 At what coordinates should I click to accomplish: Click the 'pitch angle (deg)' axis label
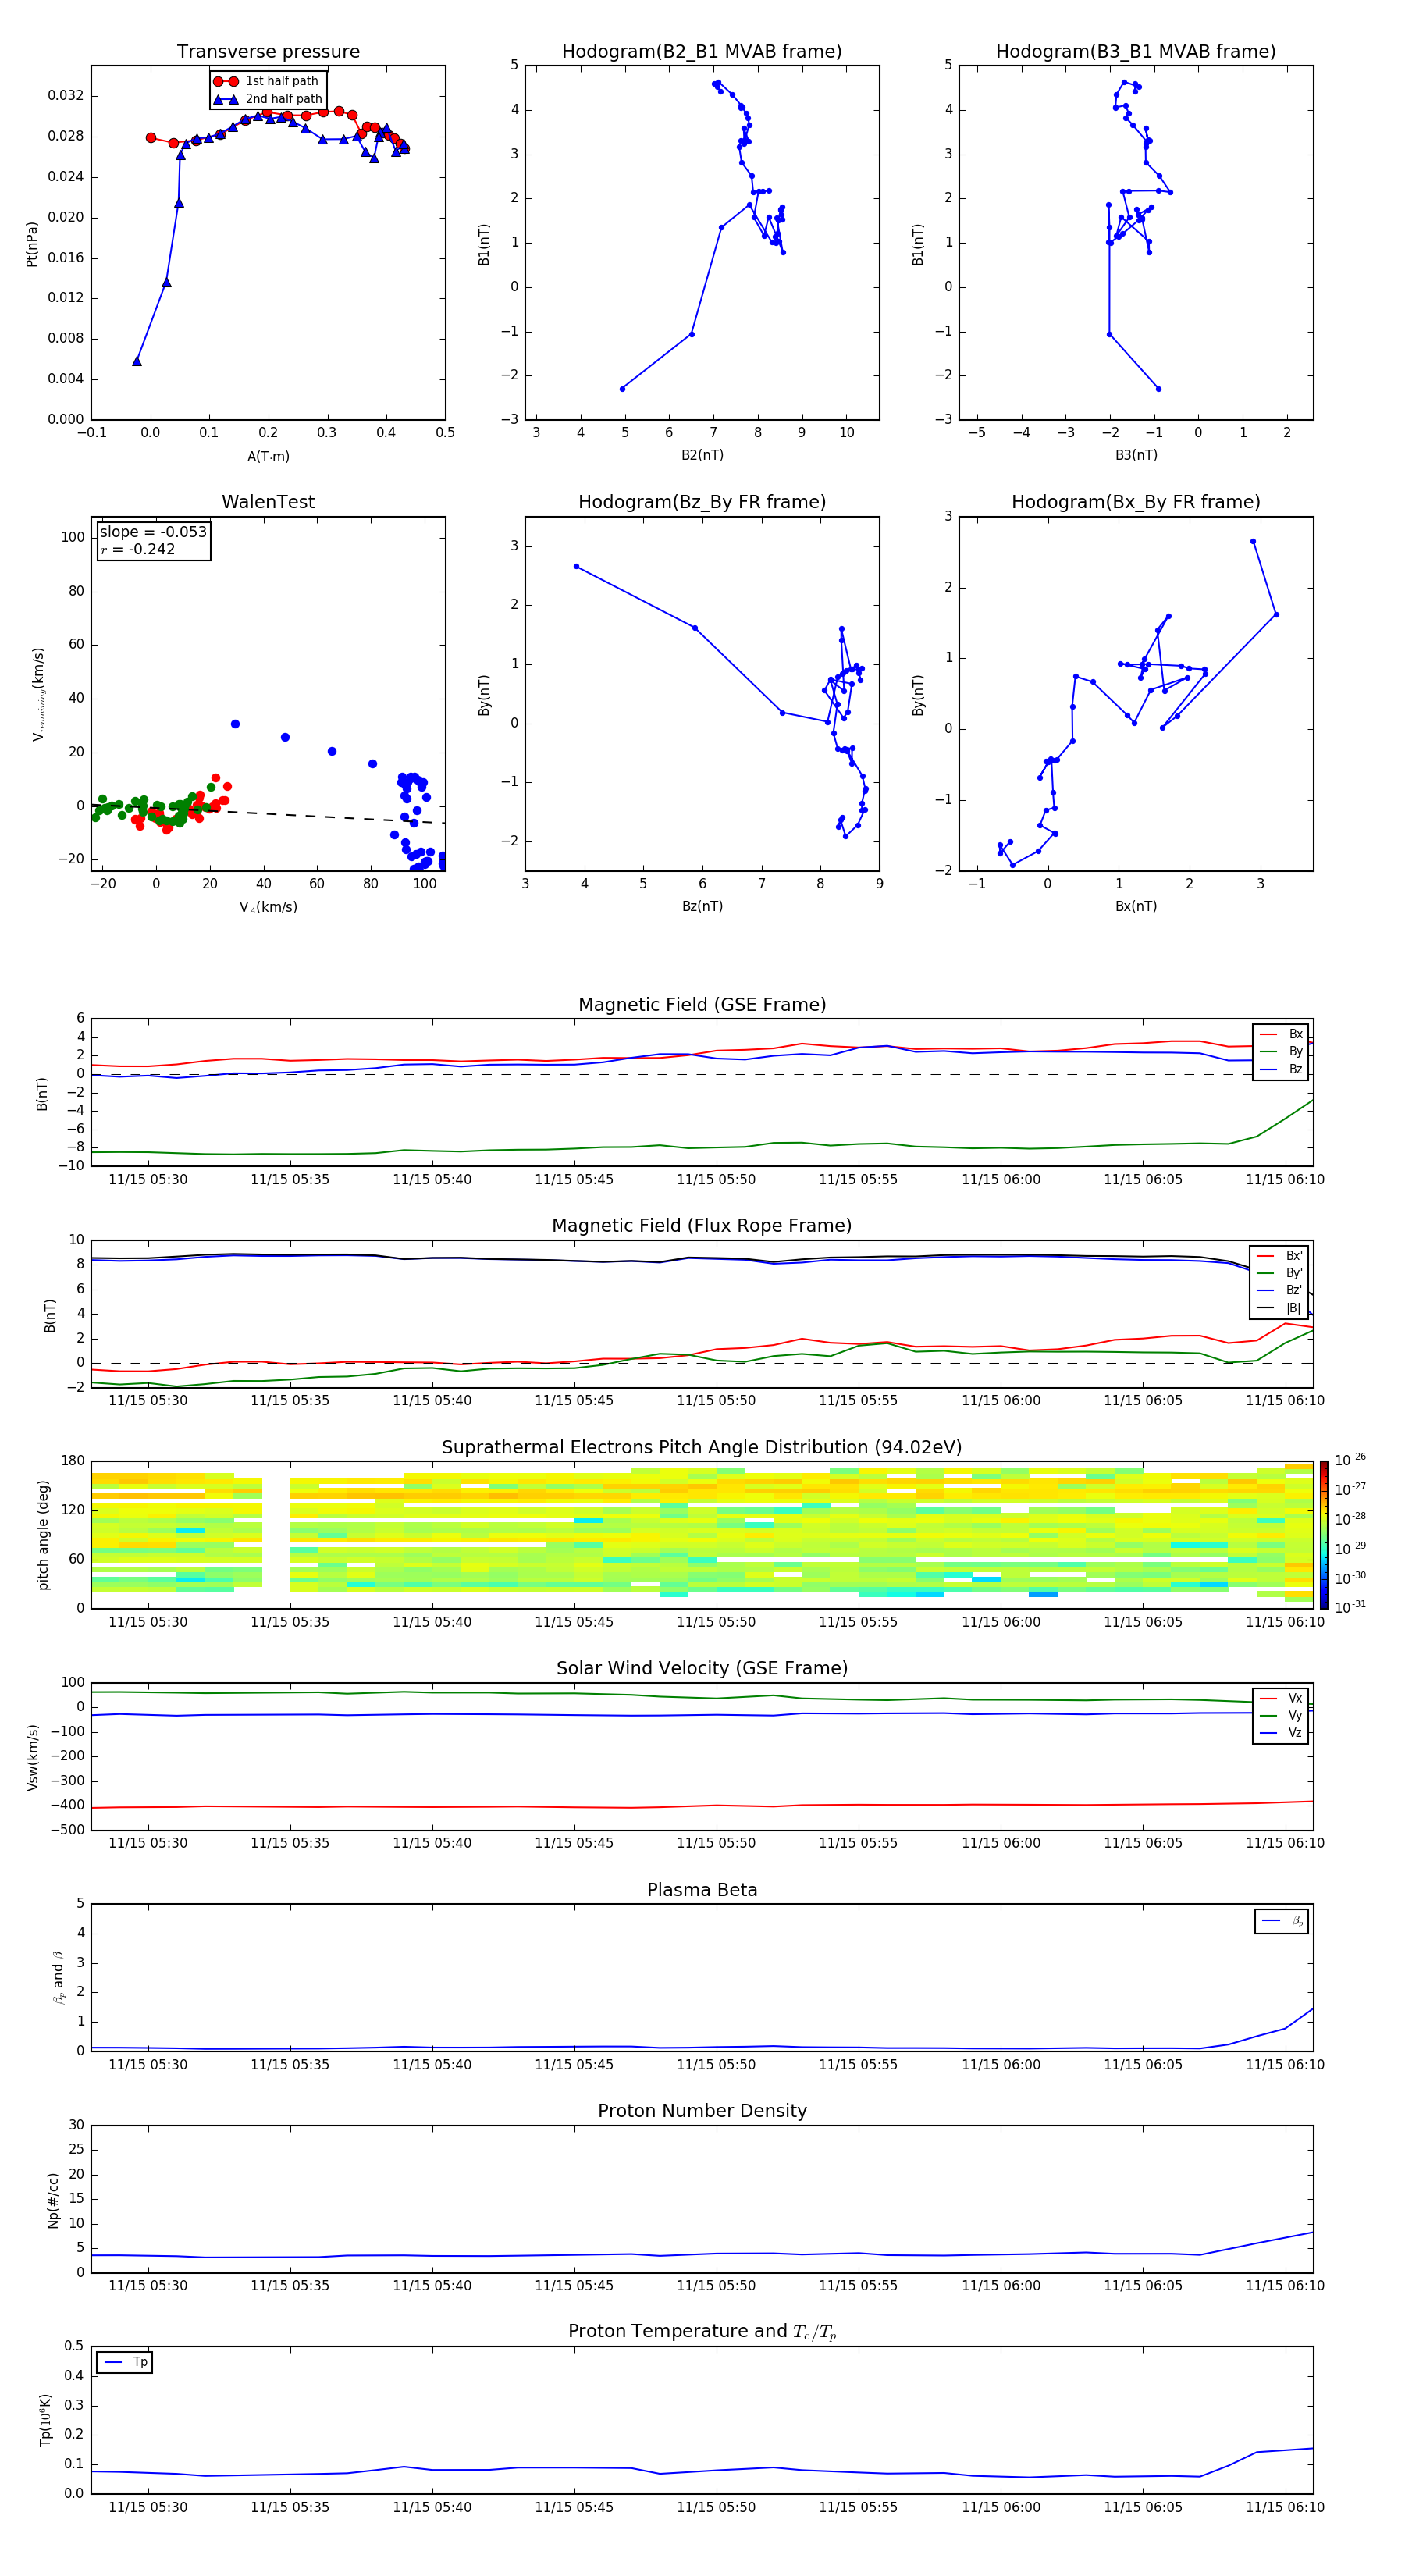pos(43,1535)
